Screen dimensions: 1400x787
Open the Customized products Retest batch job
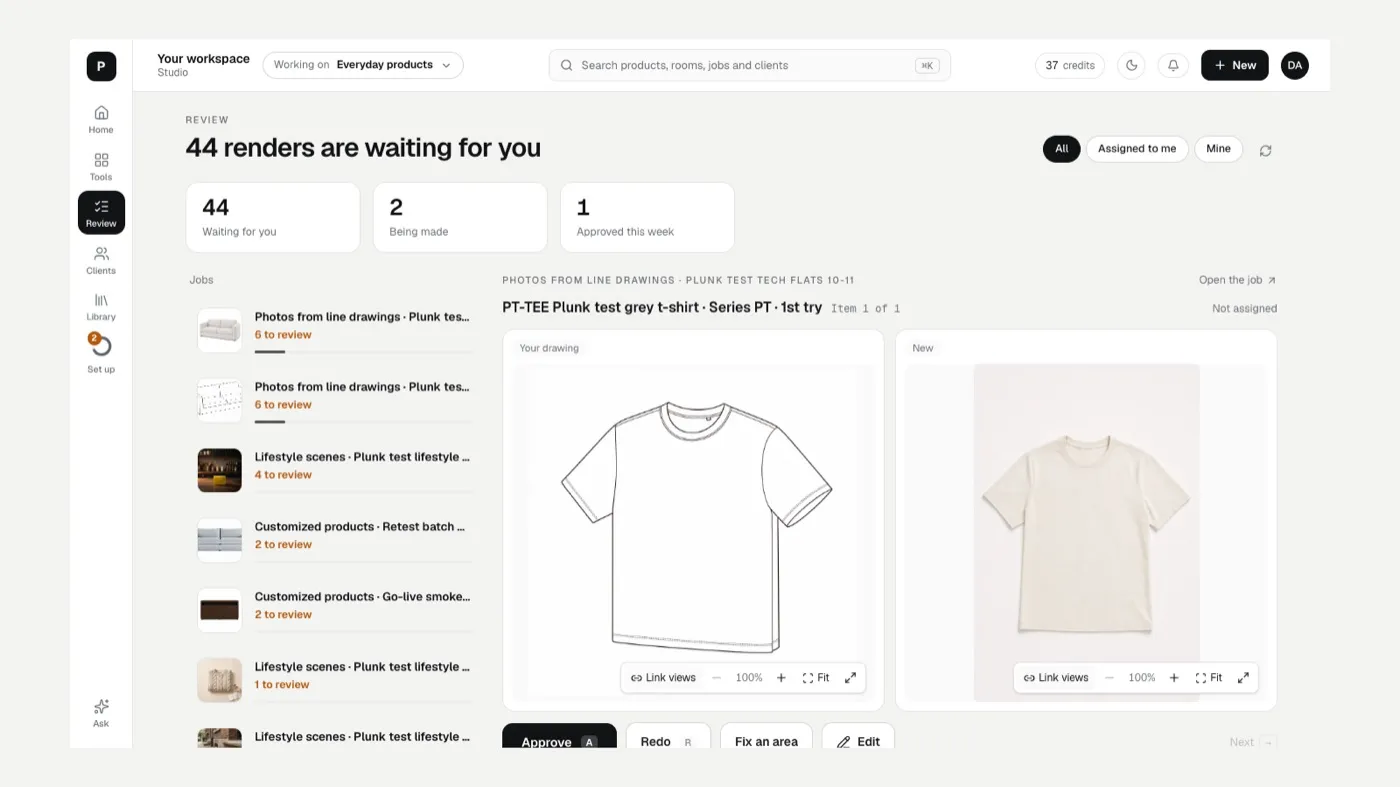332,540
